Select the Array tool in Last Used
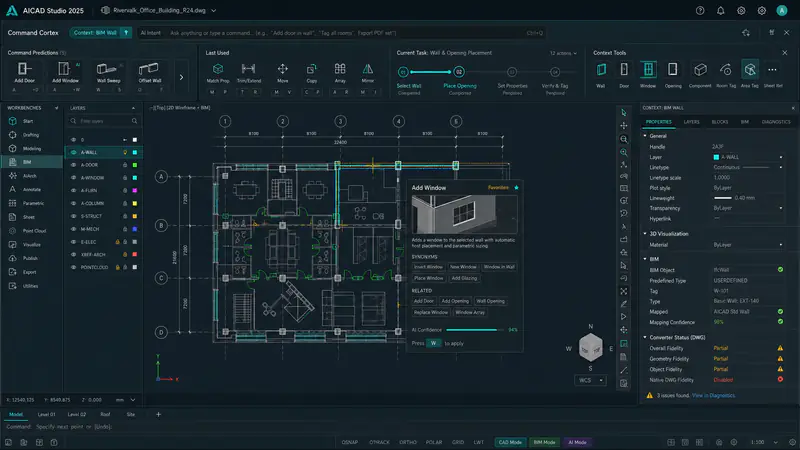800x450 pixels. (x=340, y=72)
